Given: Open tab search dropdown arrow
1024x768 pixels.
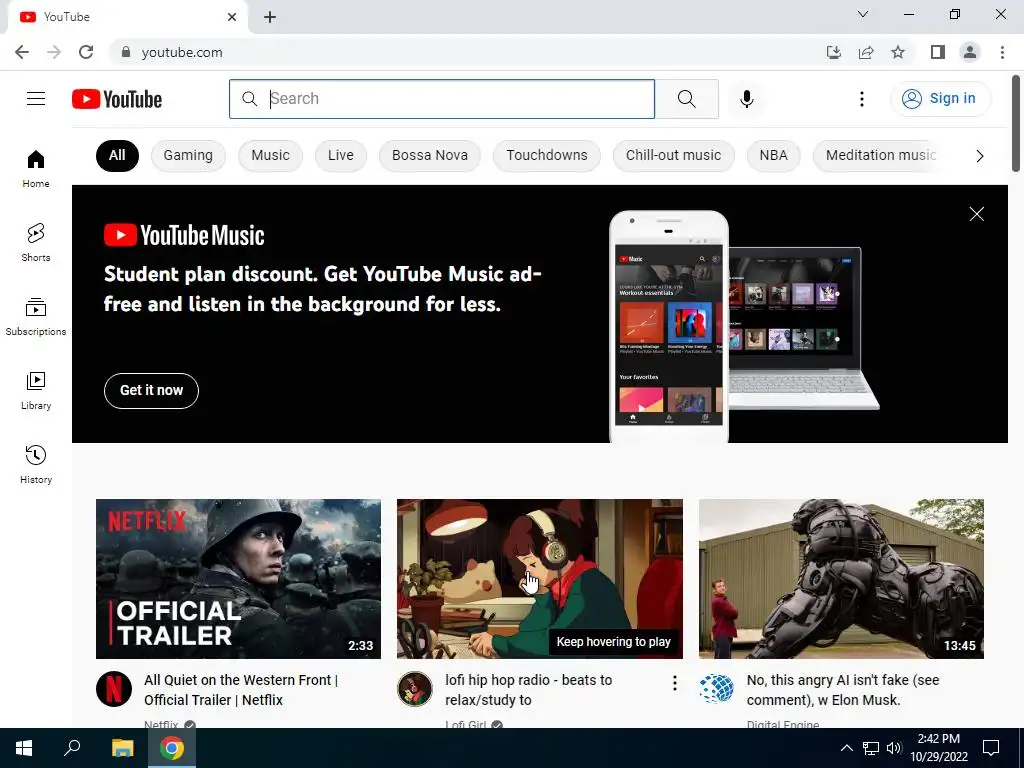Looking at the screenshot, I should tap(863, 14).
